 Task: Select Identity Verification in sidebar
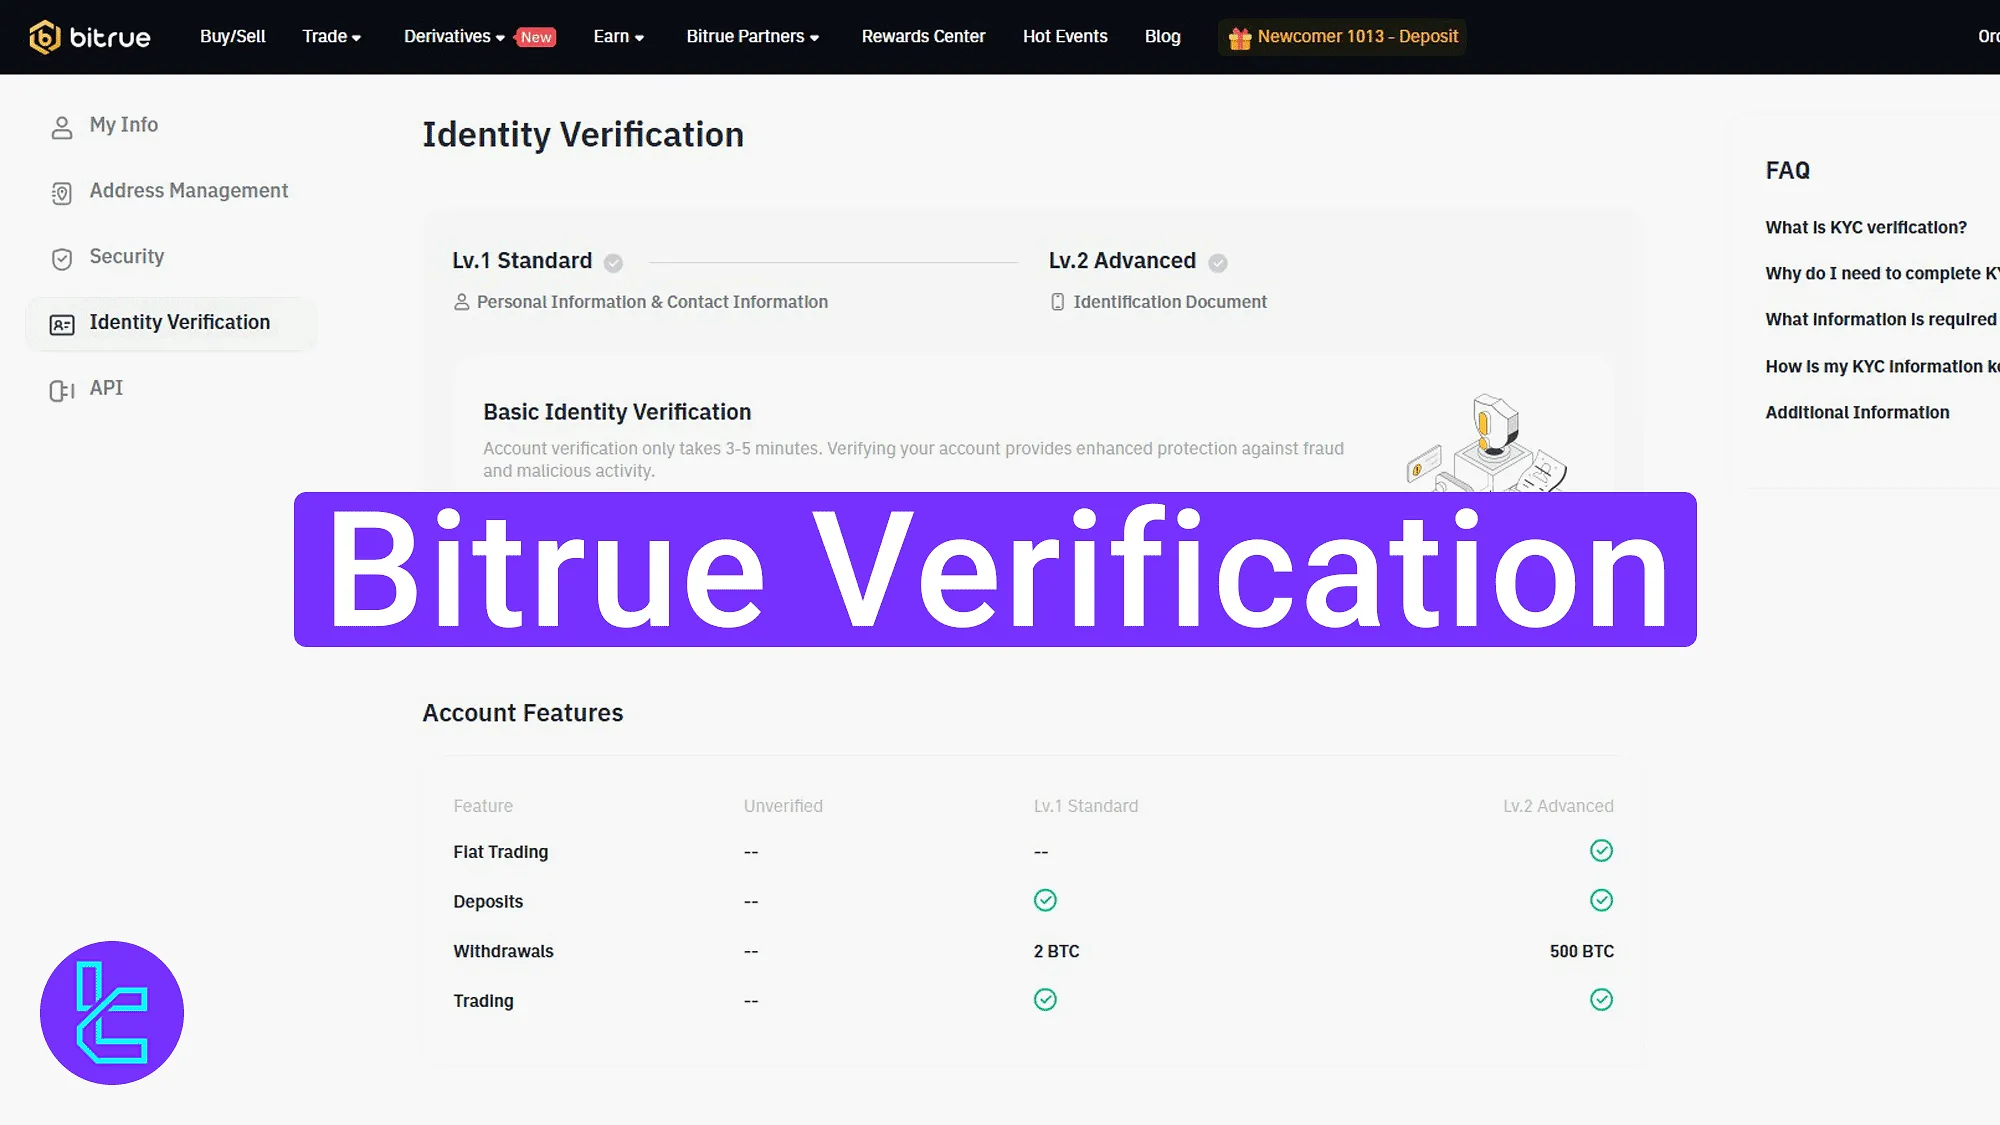click(x=172, y=323)
